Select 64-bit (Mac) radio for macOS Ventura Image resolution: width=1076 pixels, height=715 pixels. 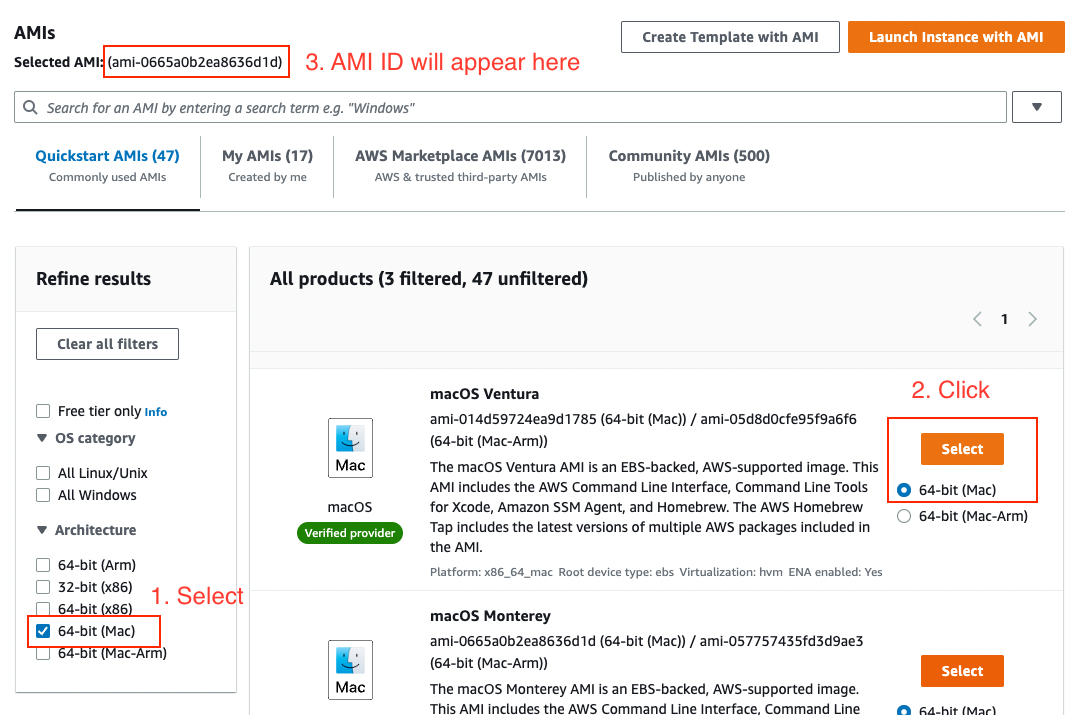click(904, 490)
